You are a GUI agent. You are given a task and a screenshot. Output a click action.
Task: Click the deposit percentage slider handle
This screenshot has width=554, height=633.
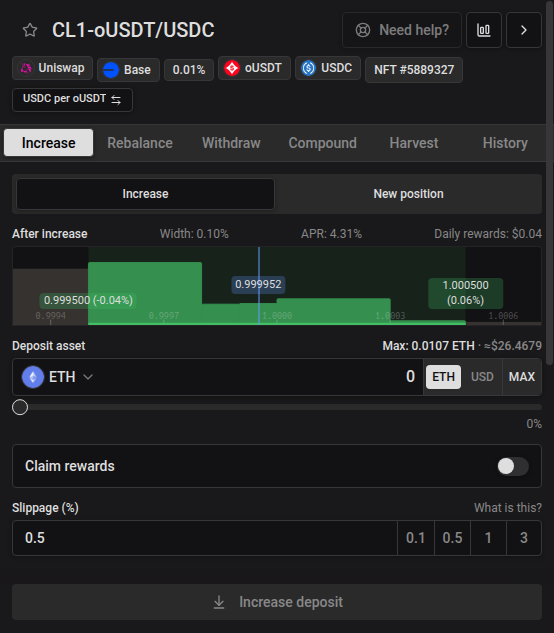click(x=20, y=407)
